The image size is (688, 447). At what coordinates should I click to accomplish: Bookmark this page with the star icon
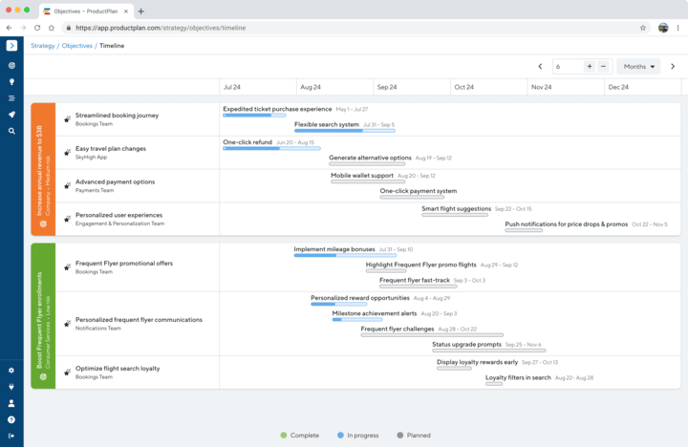tap(643, 28)
